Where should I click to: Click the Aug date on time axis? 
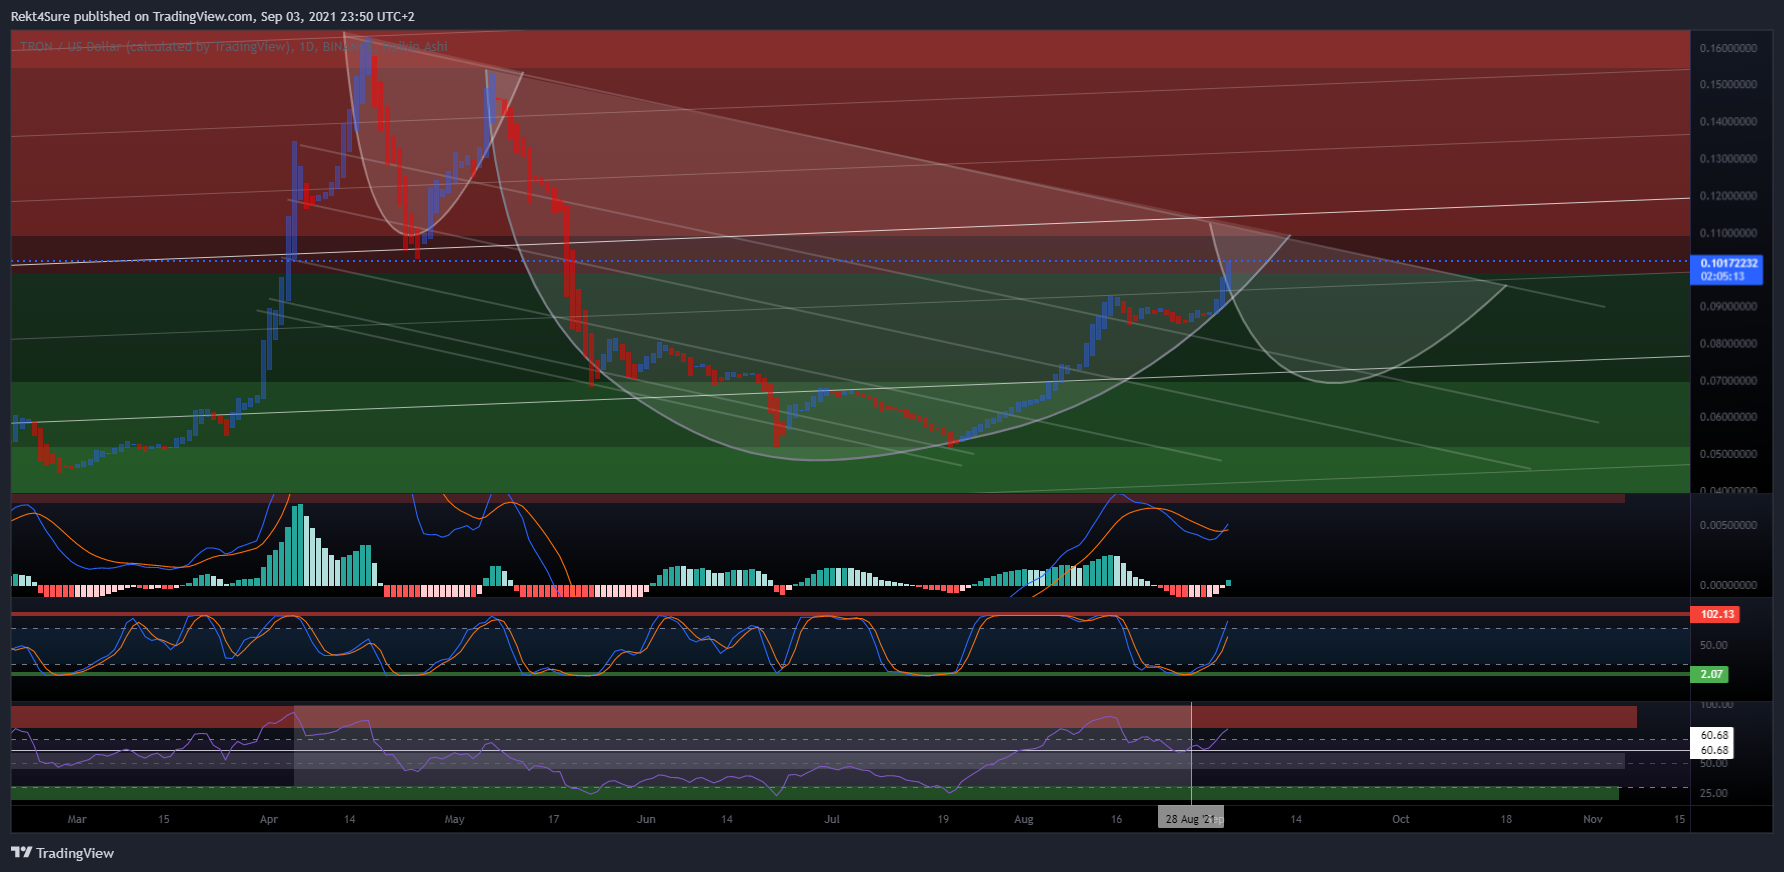[x=1024, y=819]
